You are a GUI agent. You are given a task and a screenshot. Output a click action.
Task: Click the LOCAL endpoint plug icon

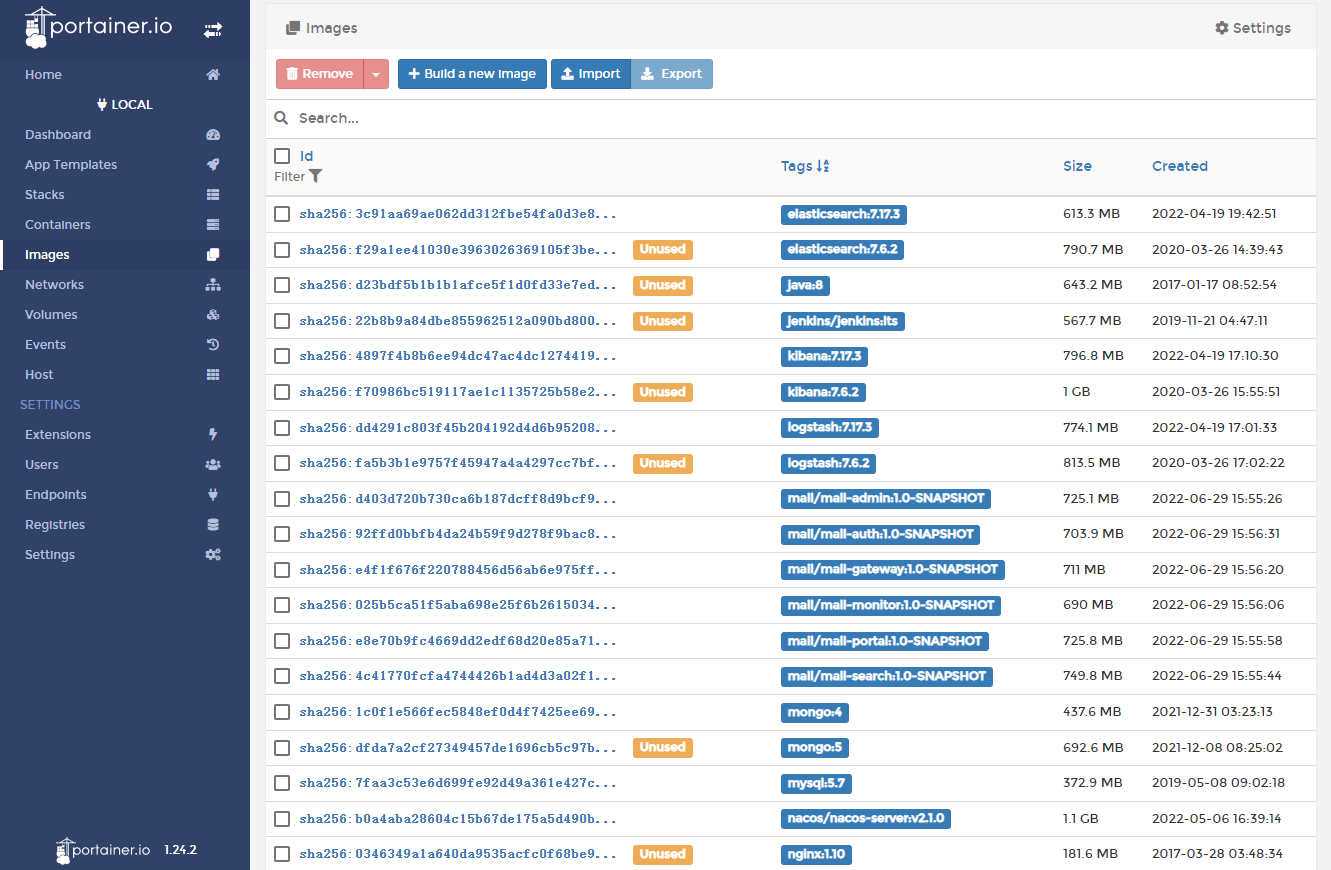click(102, 105)
